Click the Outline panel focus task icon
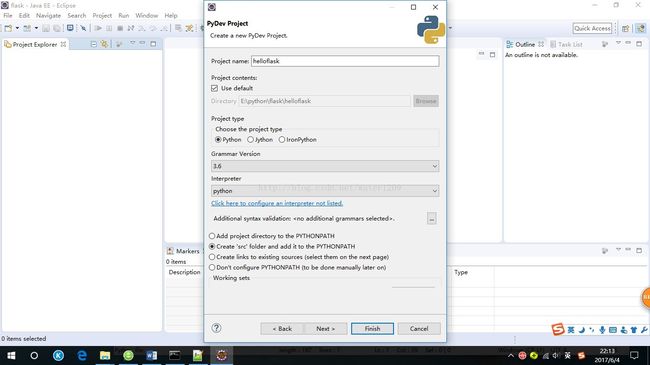The width and height of the screenshot is (650, 365). pyautogui.click(x=605, y=44)
